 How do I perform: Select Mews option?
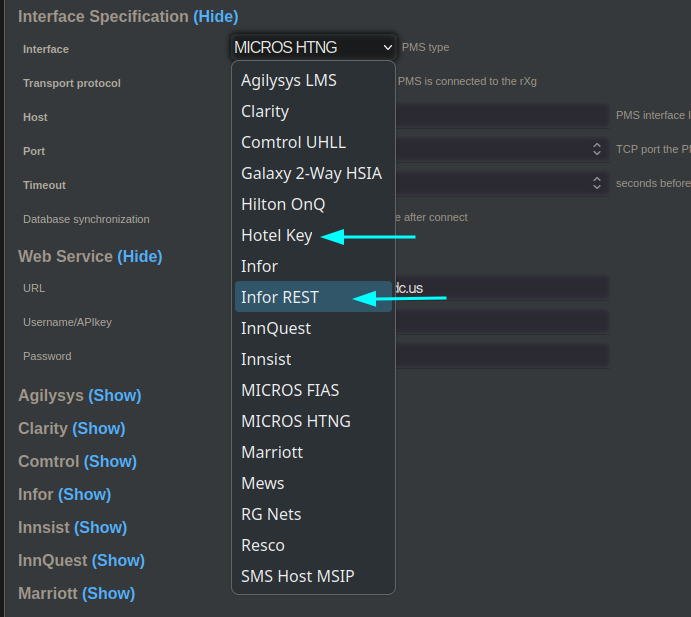tap(313, 483)
